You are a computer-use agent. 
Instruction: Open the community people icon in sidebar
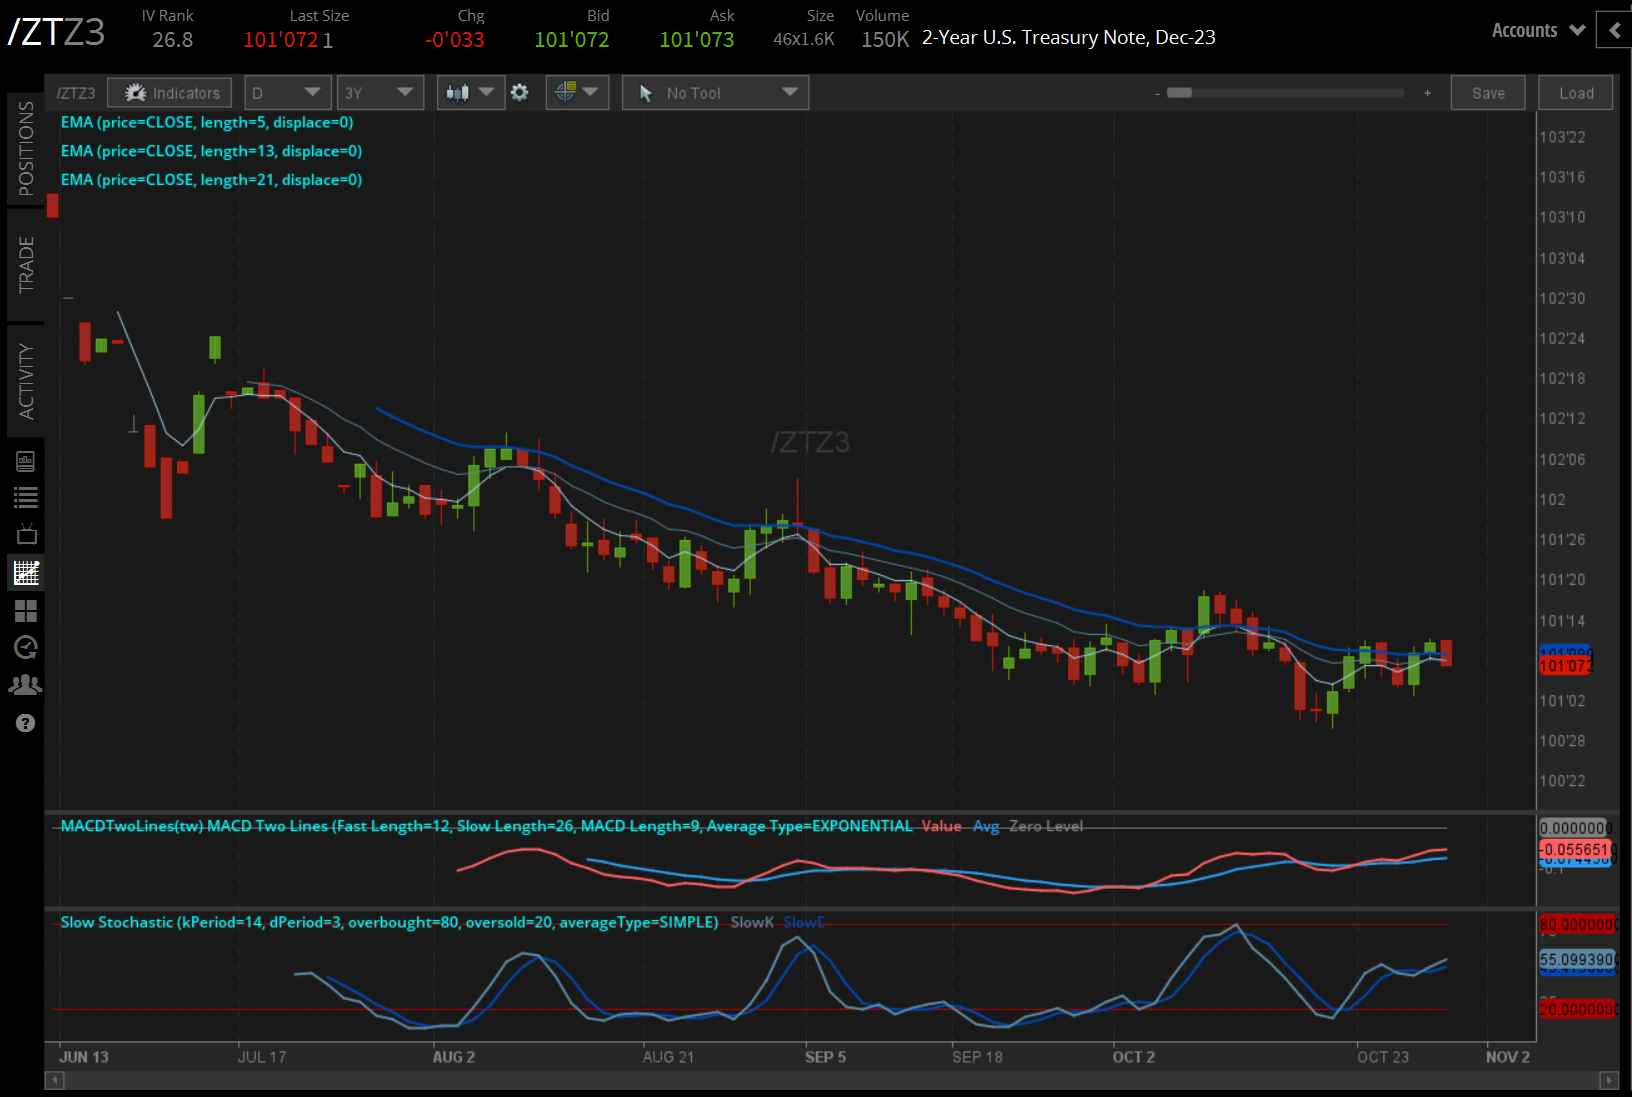click(26, 685)
